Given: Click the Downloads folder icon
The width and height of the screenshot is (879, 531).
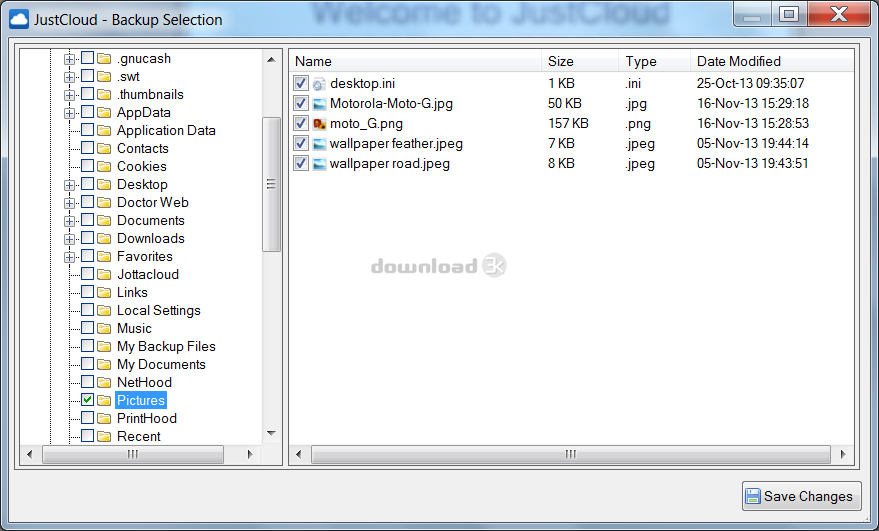Looking at the screenshot, I should tap(104, 238).
